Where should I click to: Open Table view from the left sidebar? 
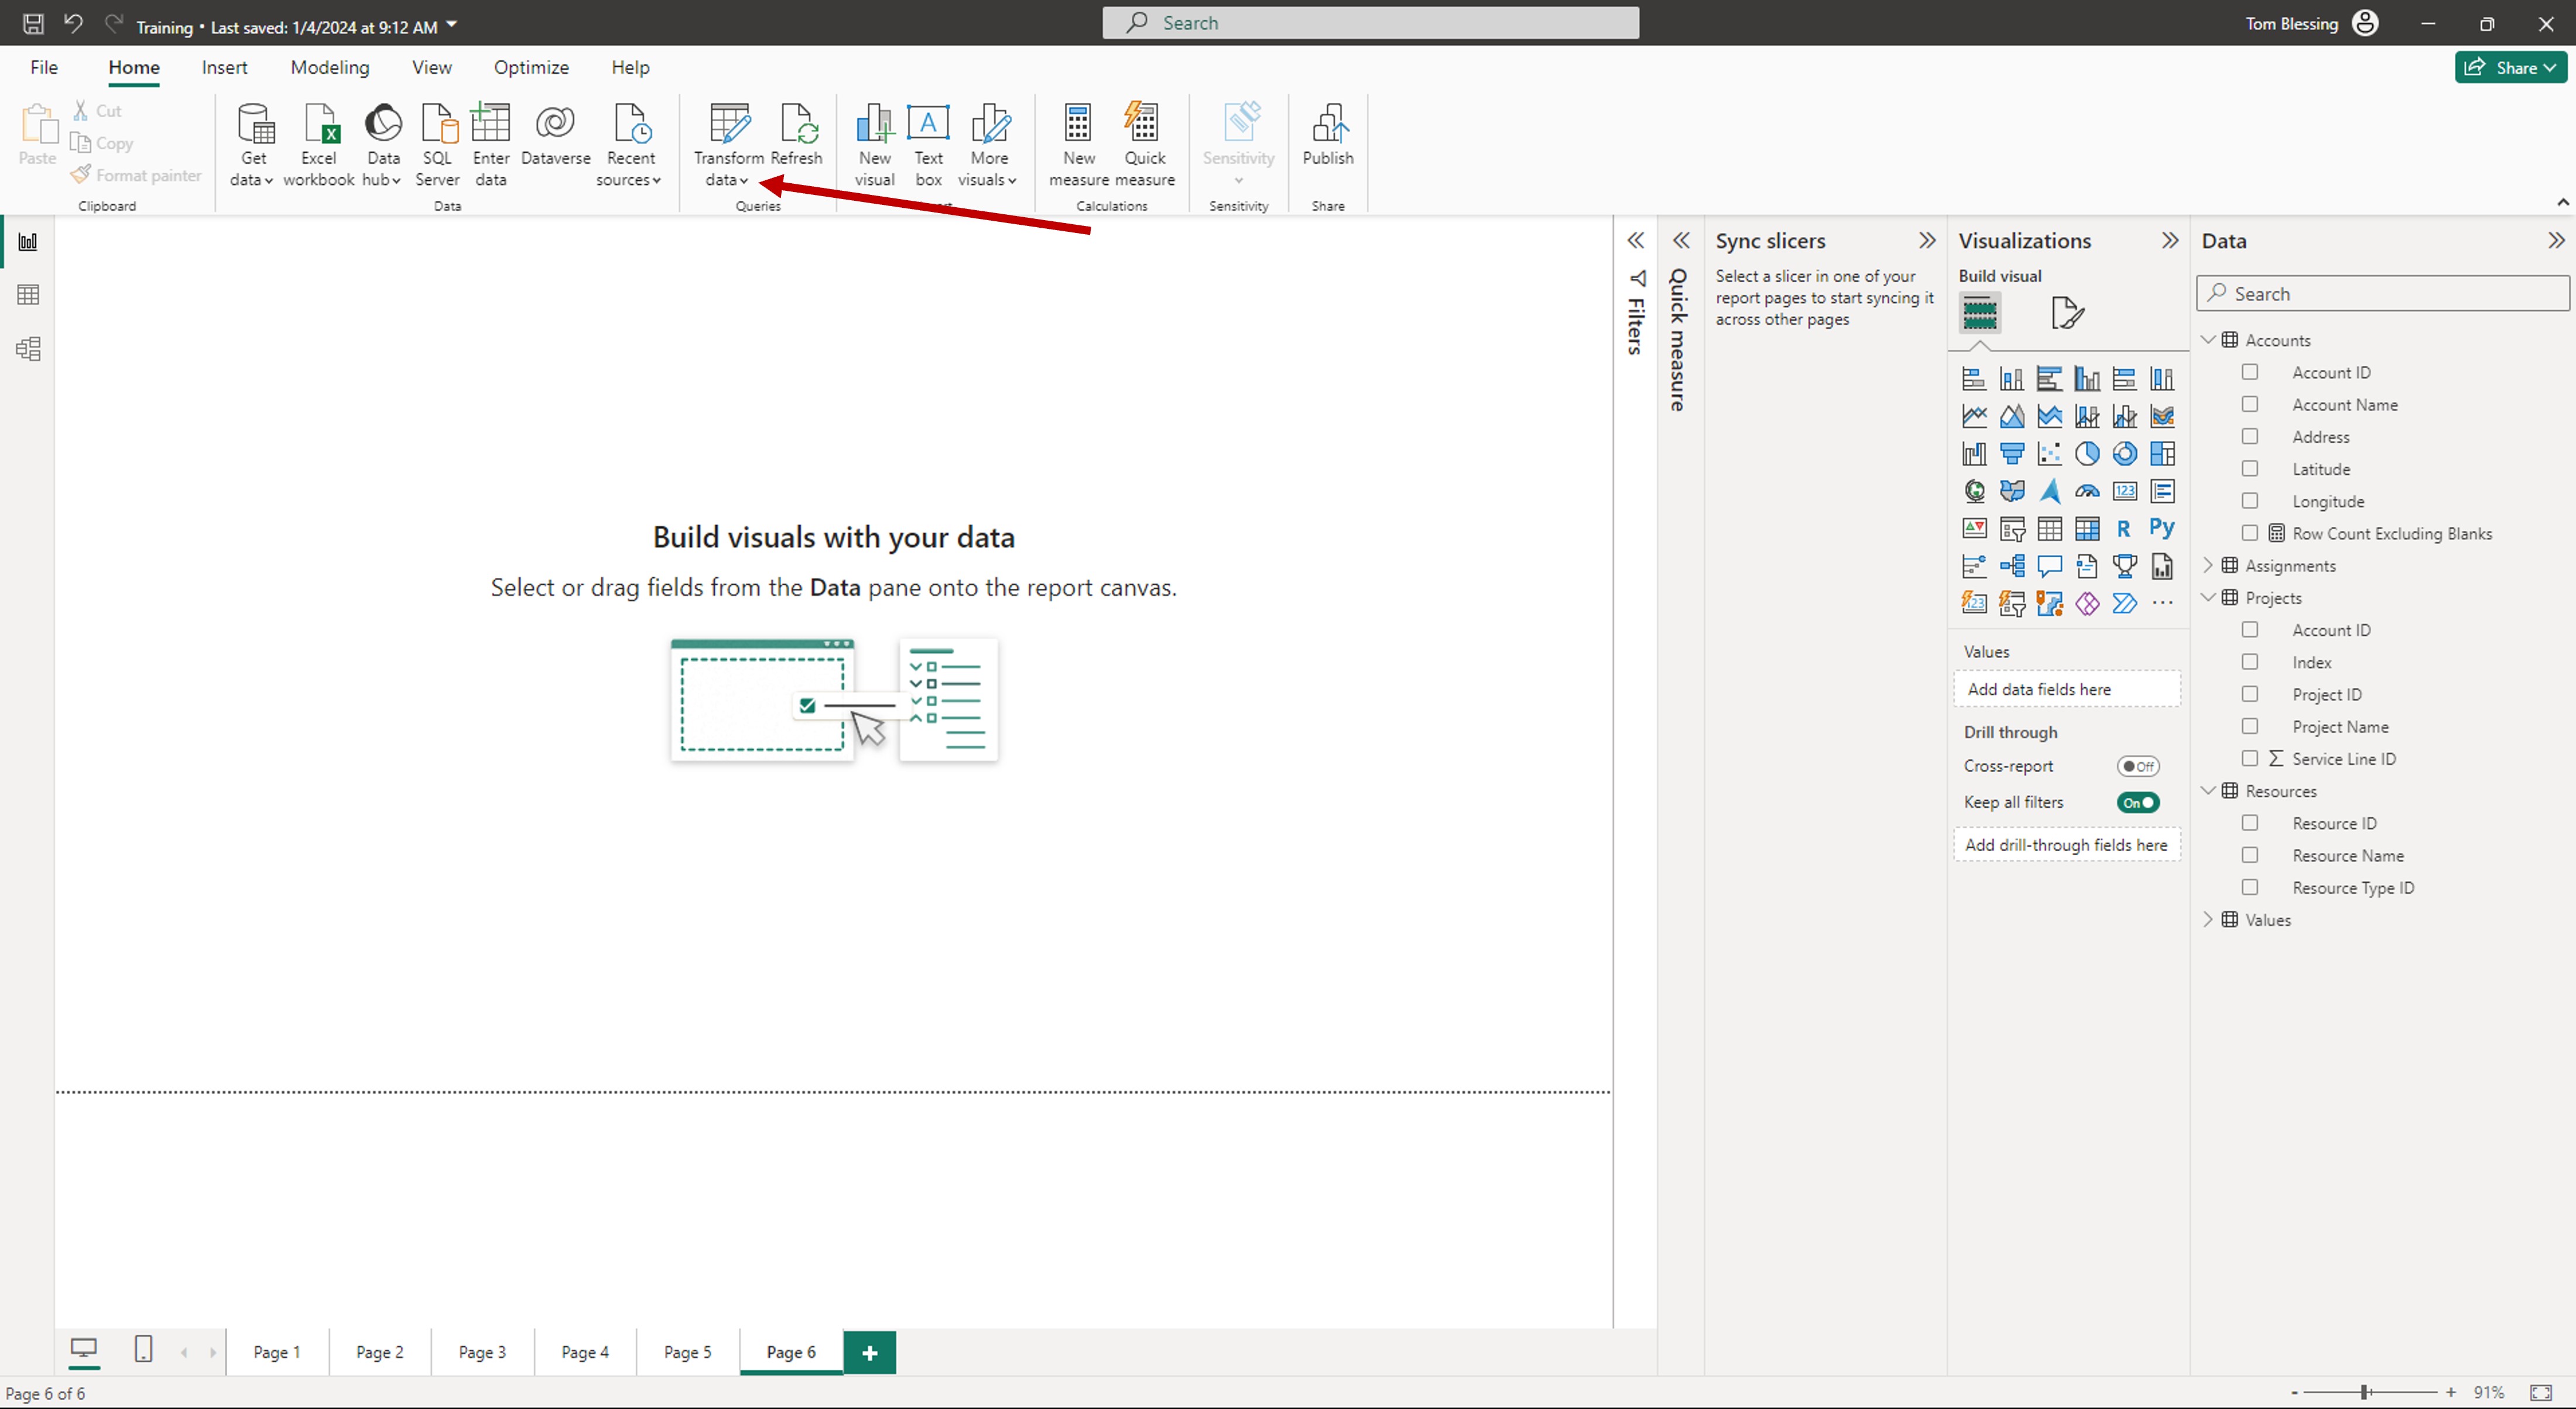click(x=27, y=294)
